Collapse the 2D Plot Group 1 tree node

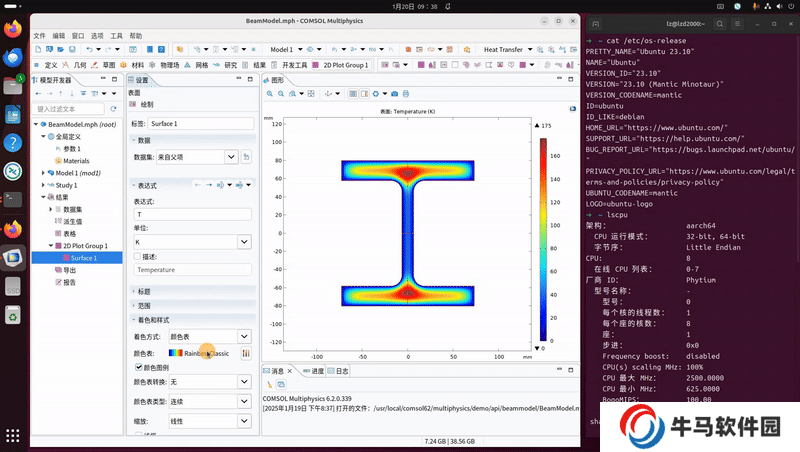50,246
